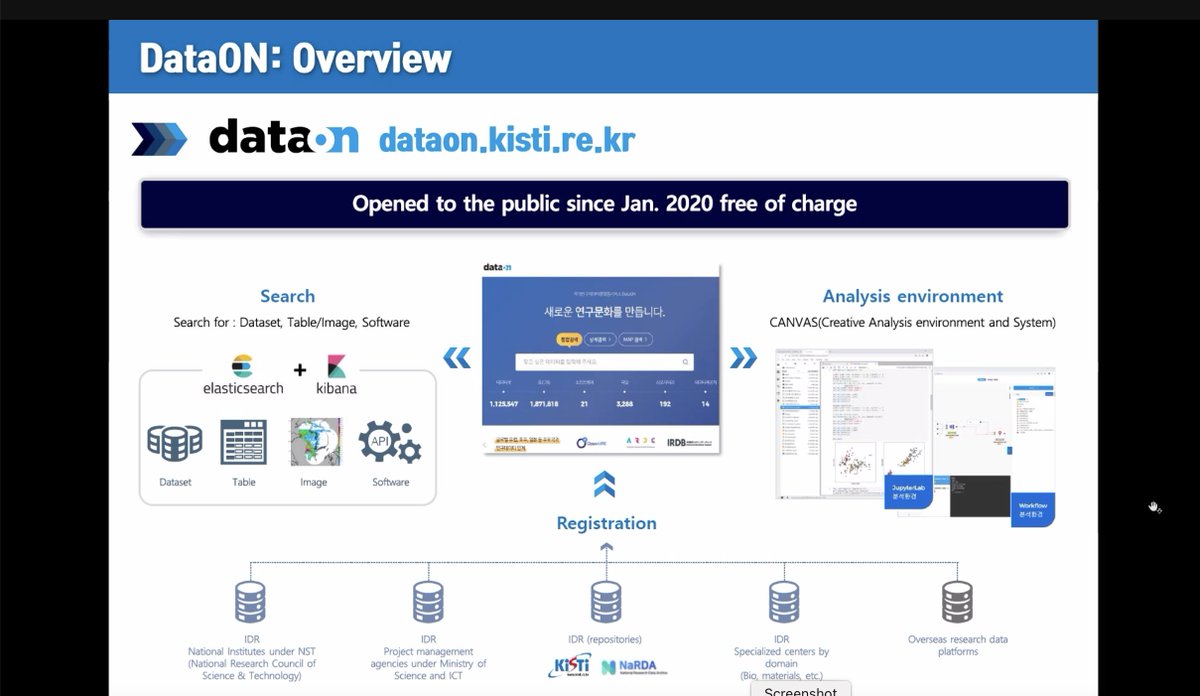The height and width of the screenshot is (696, 1200).
Task: Select the 'MAP' search tab in the website screenshot
Action: (636, 339)
